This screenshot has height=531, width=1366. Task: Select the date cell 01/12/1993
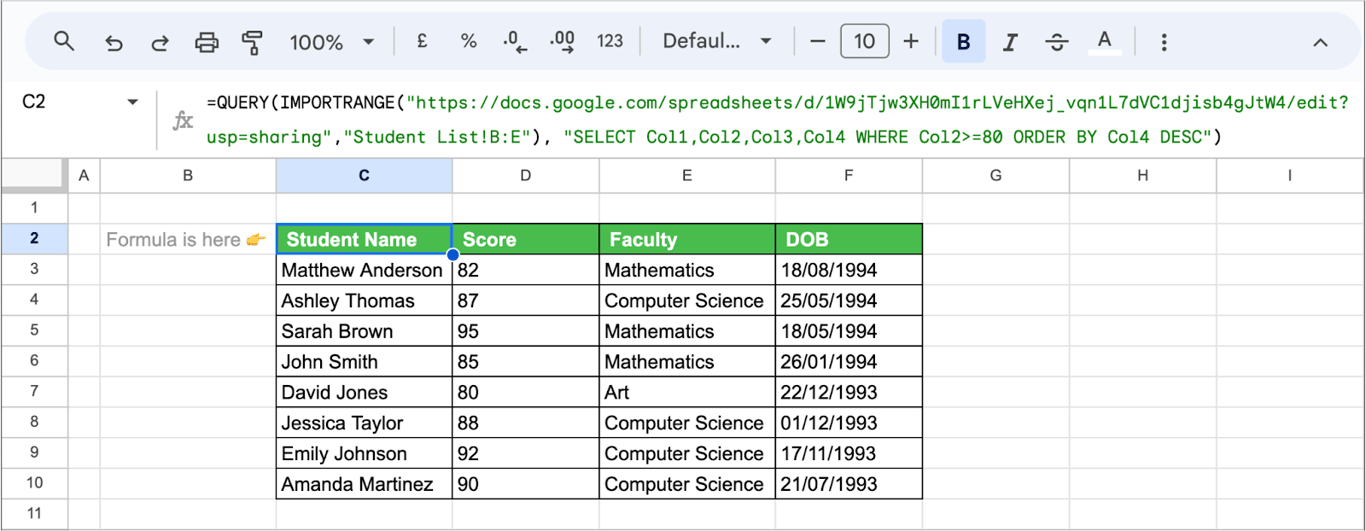click(848, 422)
